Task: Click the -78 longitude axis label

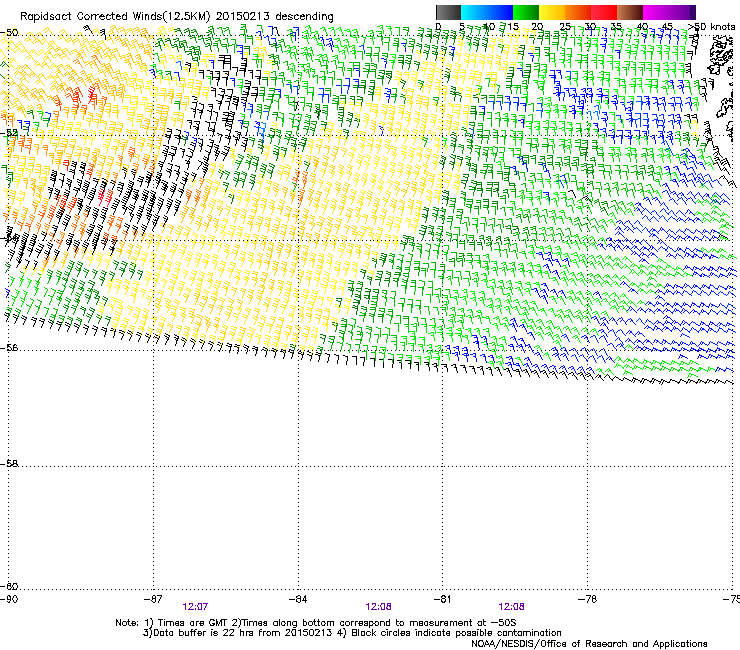Action: coord(587,599)
